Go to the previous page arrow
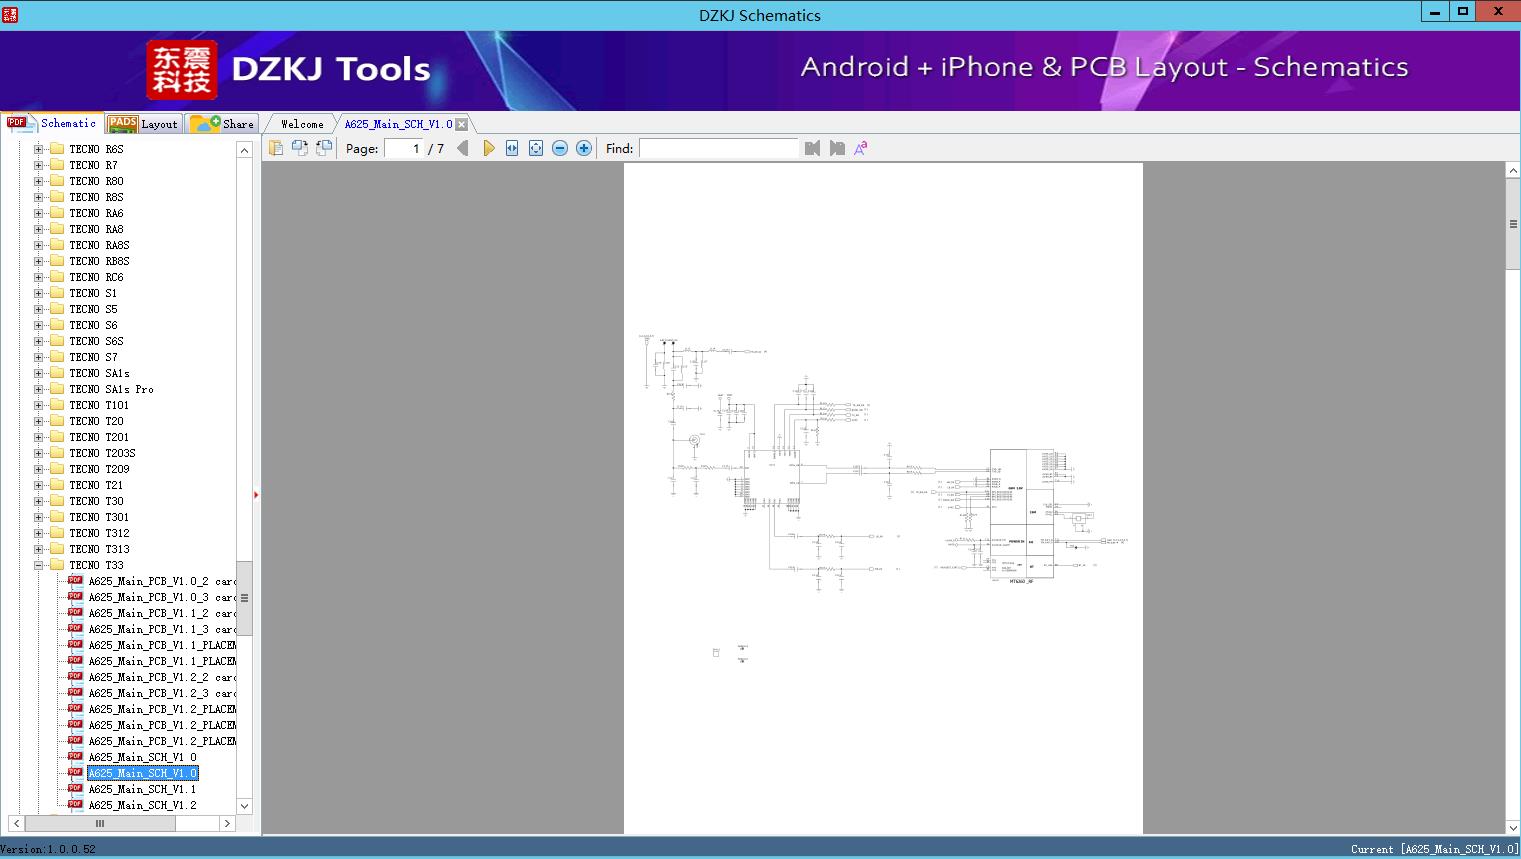The height and width of the screenshot is (859, 1521). (x=463, y=148)
